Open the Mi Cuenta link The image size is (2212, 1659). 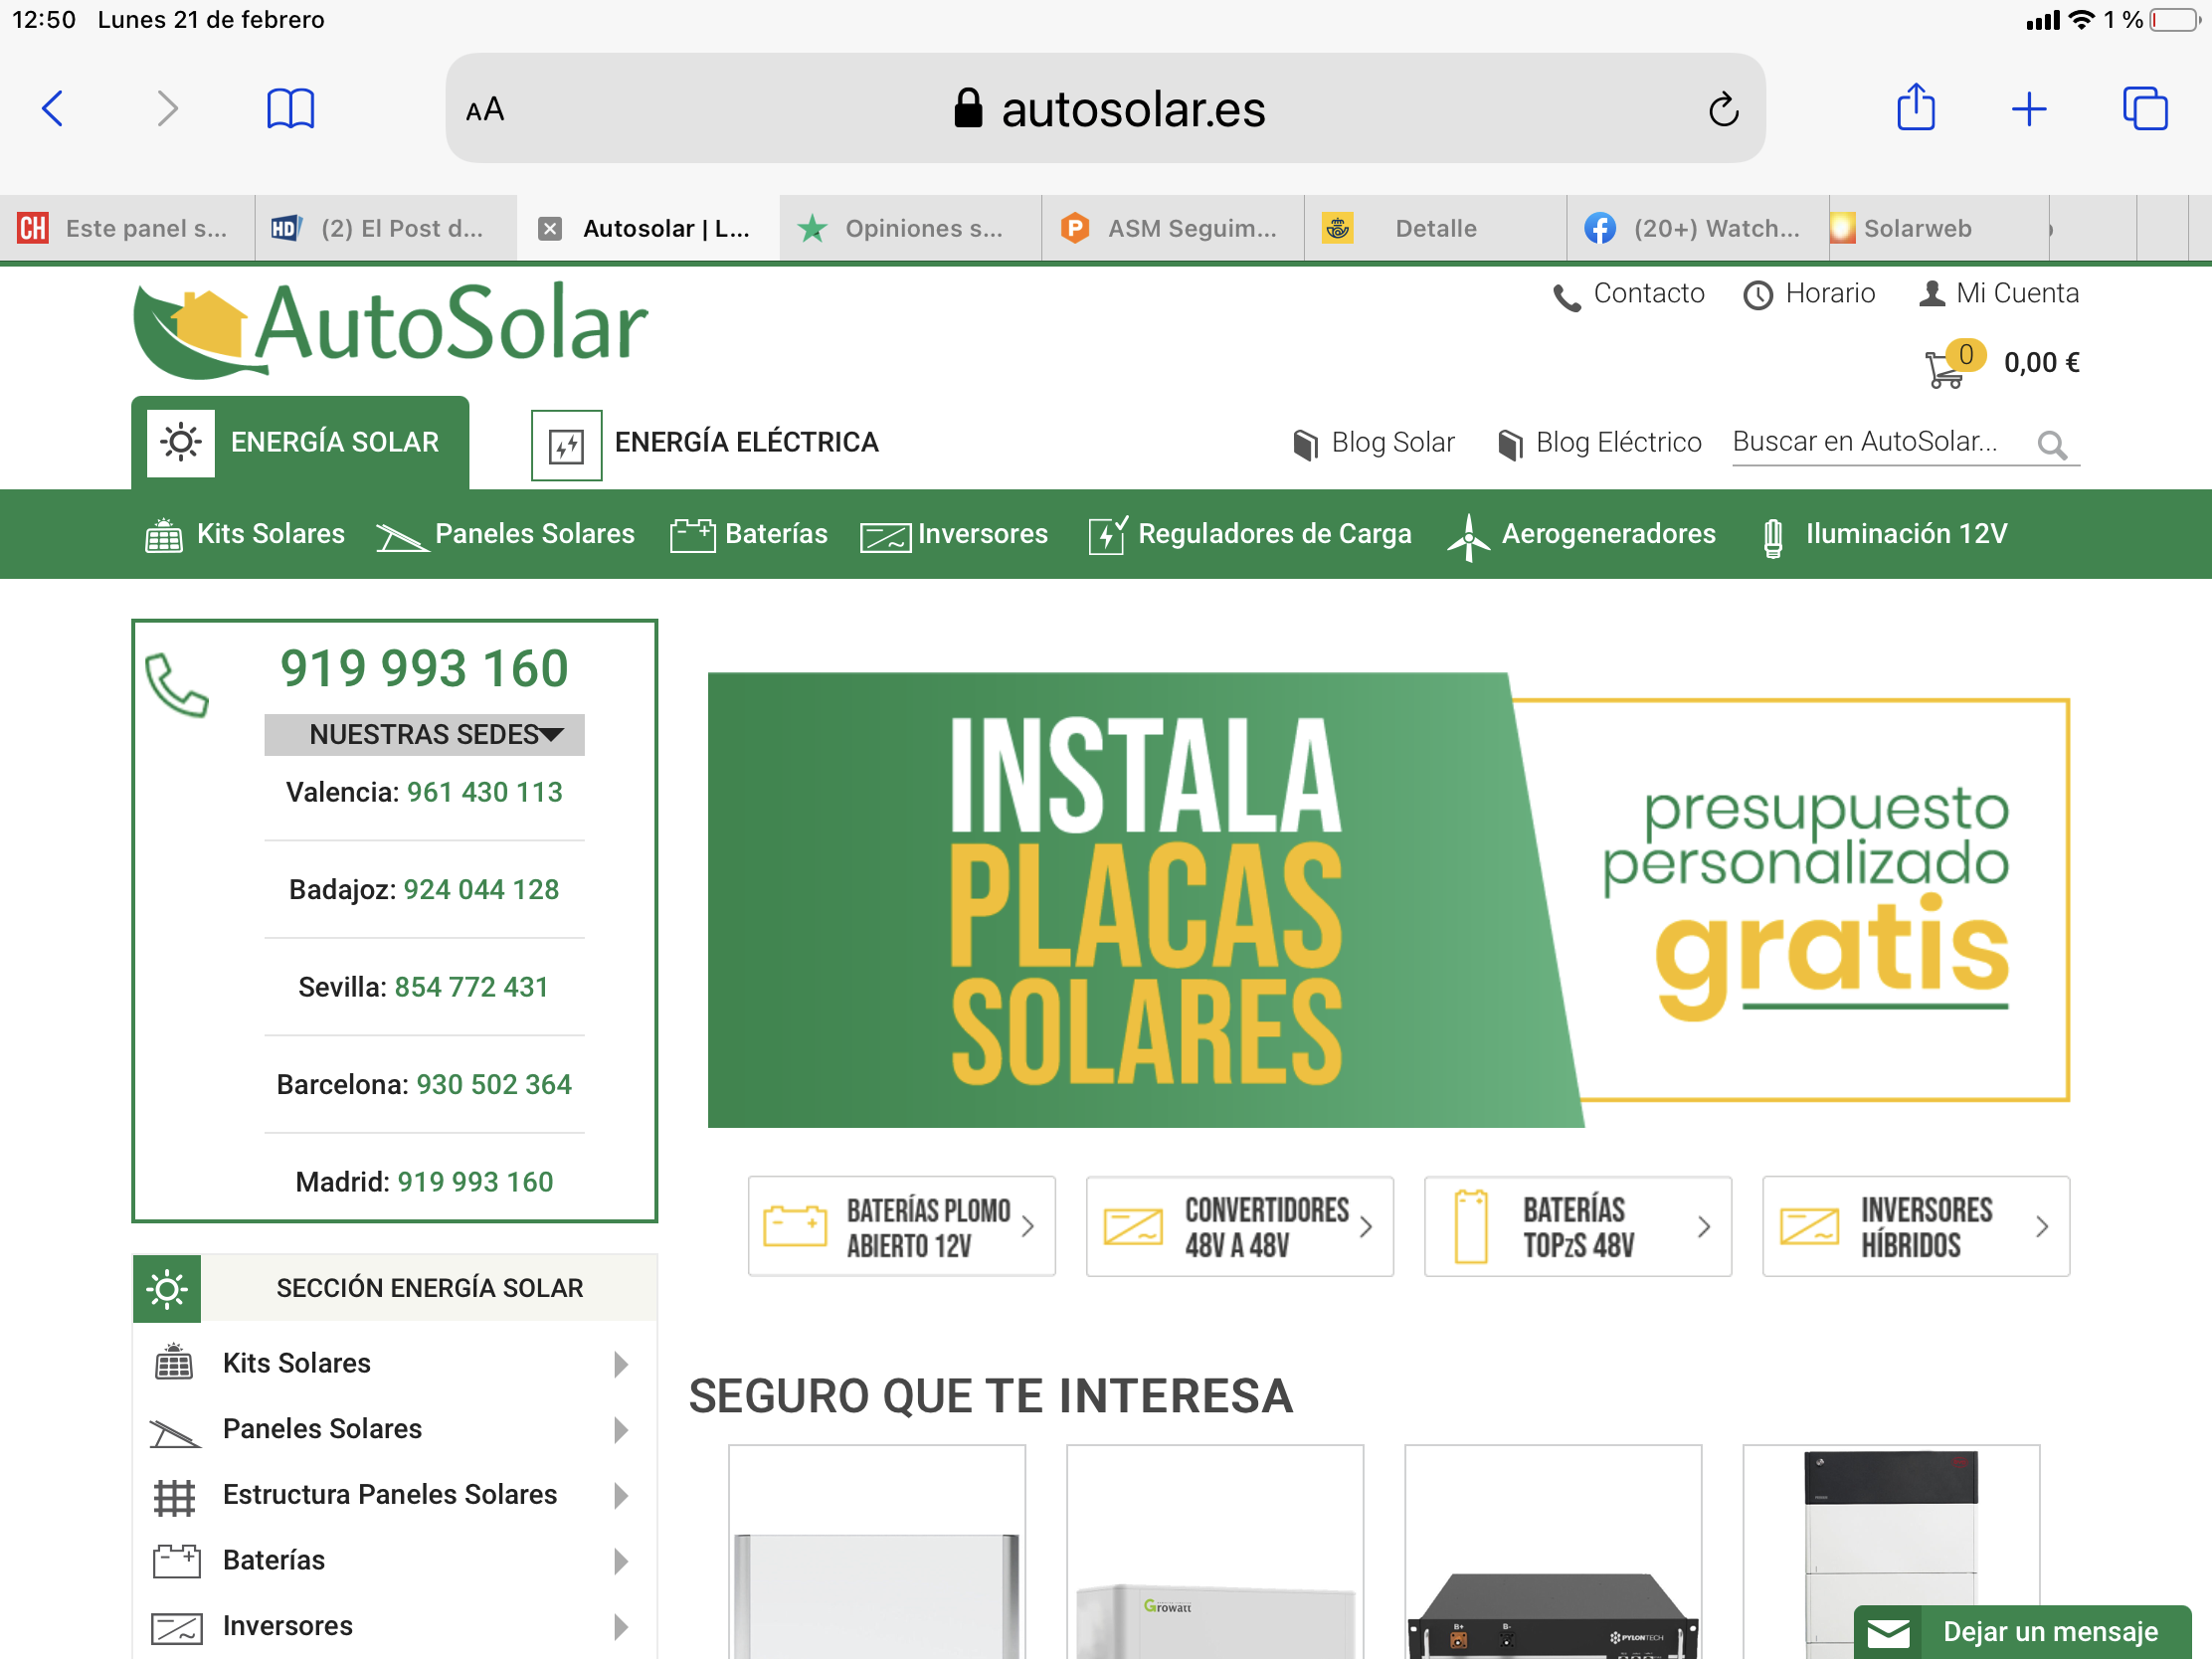pos(1998,294)
